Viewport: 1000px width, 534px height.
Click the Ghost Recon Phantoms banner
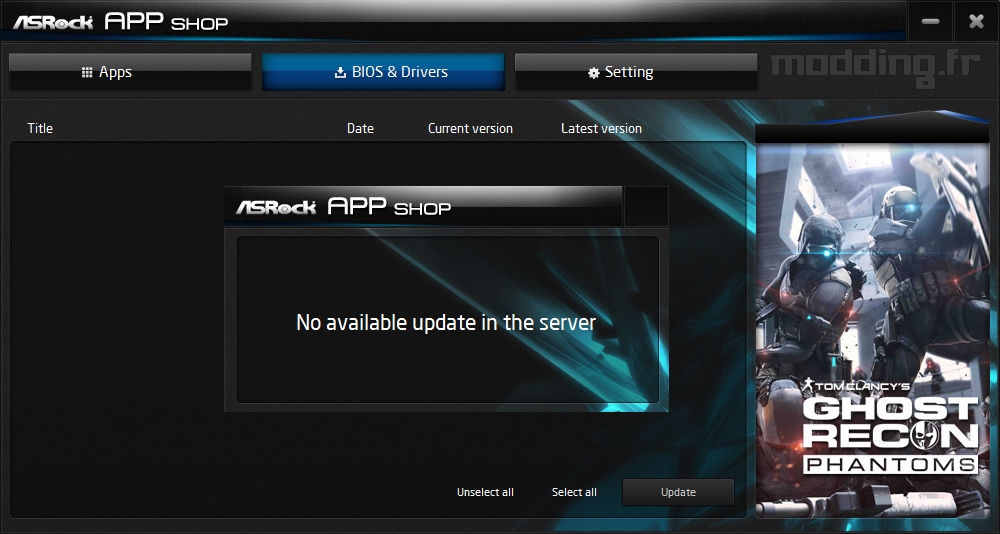point(872,330)
